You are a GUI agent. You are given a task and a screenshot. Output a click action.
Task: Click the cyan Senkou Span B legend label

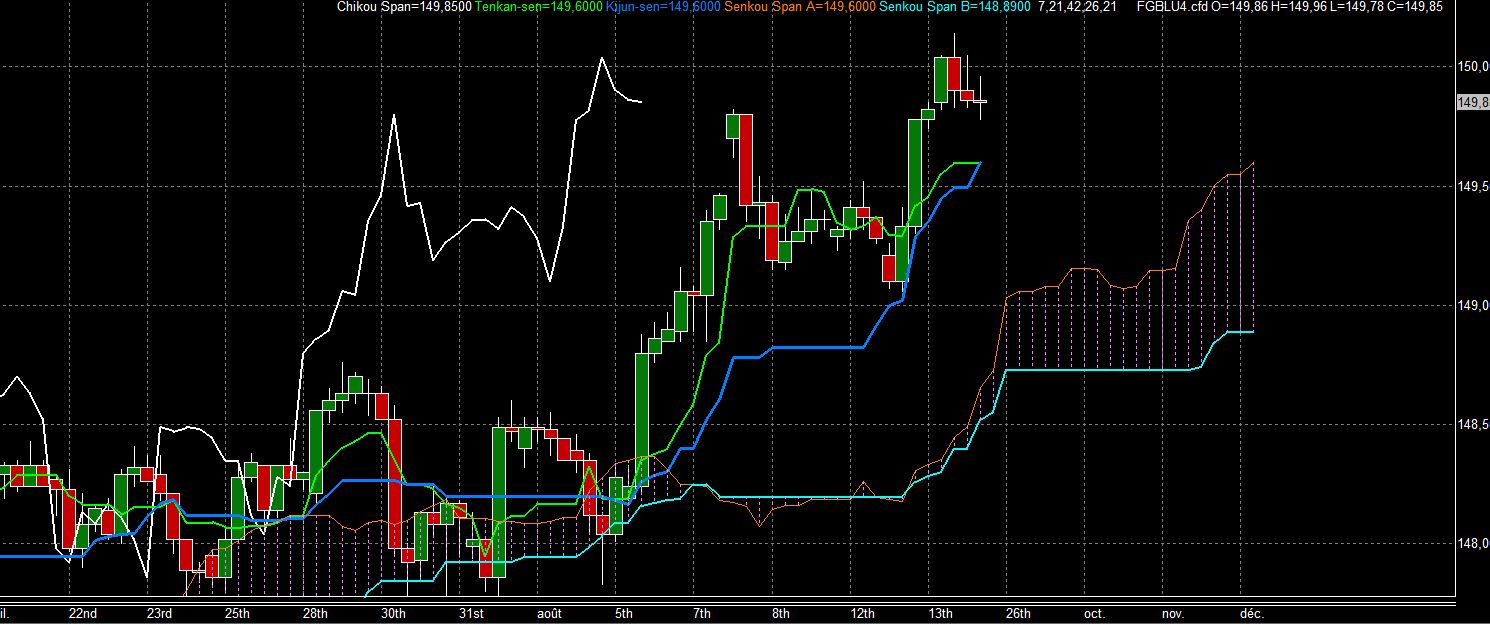(954, 7)
